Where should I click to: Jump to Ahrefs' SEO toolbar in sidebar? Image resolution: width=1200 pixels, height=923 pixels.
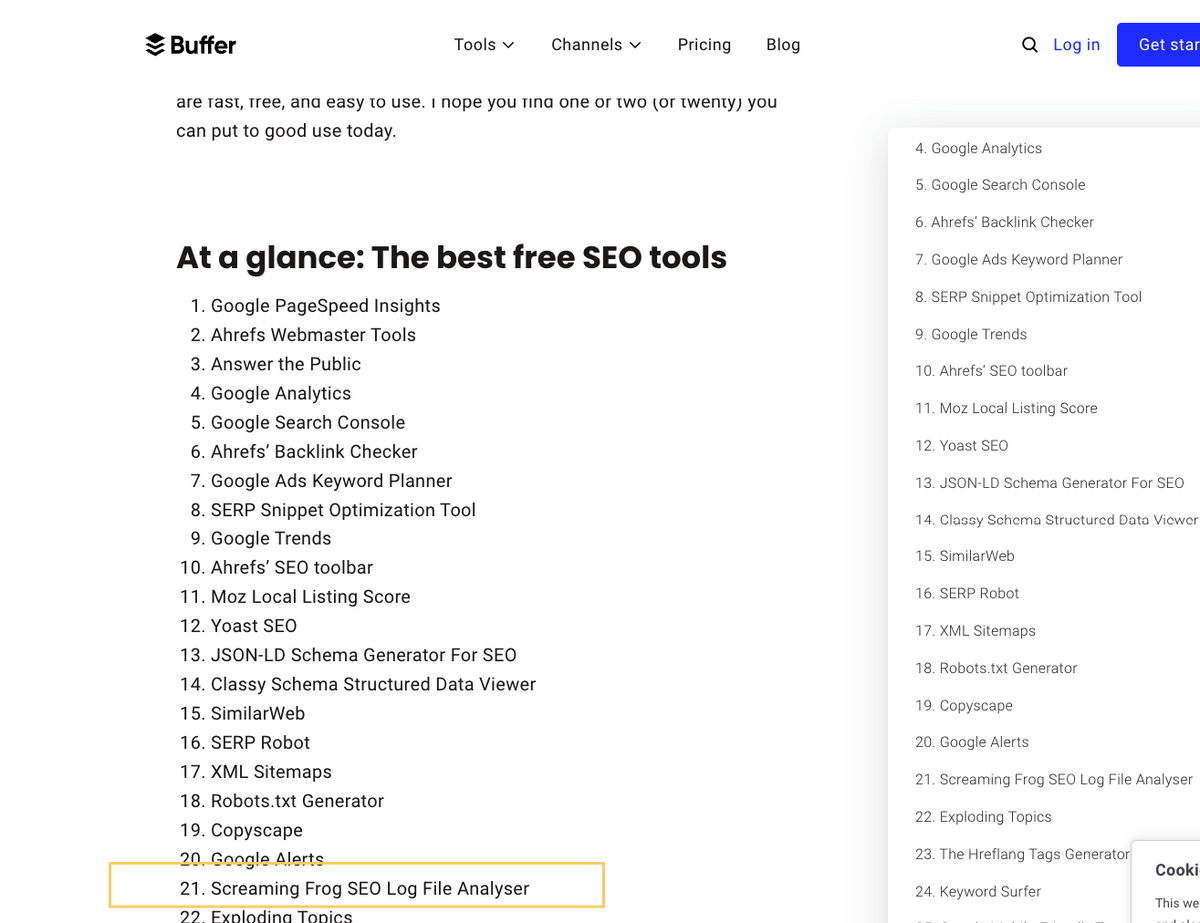click(x=991, y=371)
